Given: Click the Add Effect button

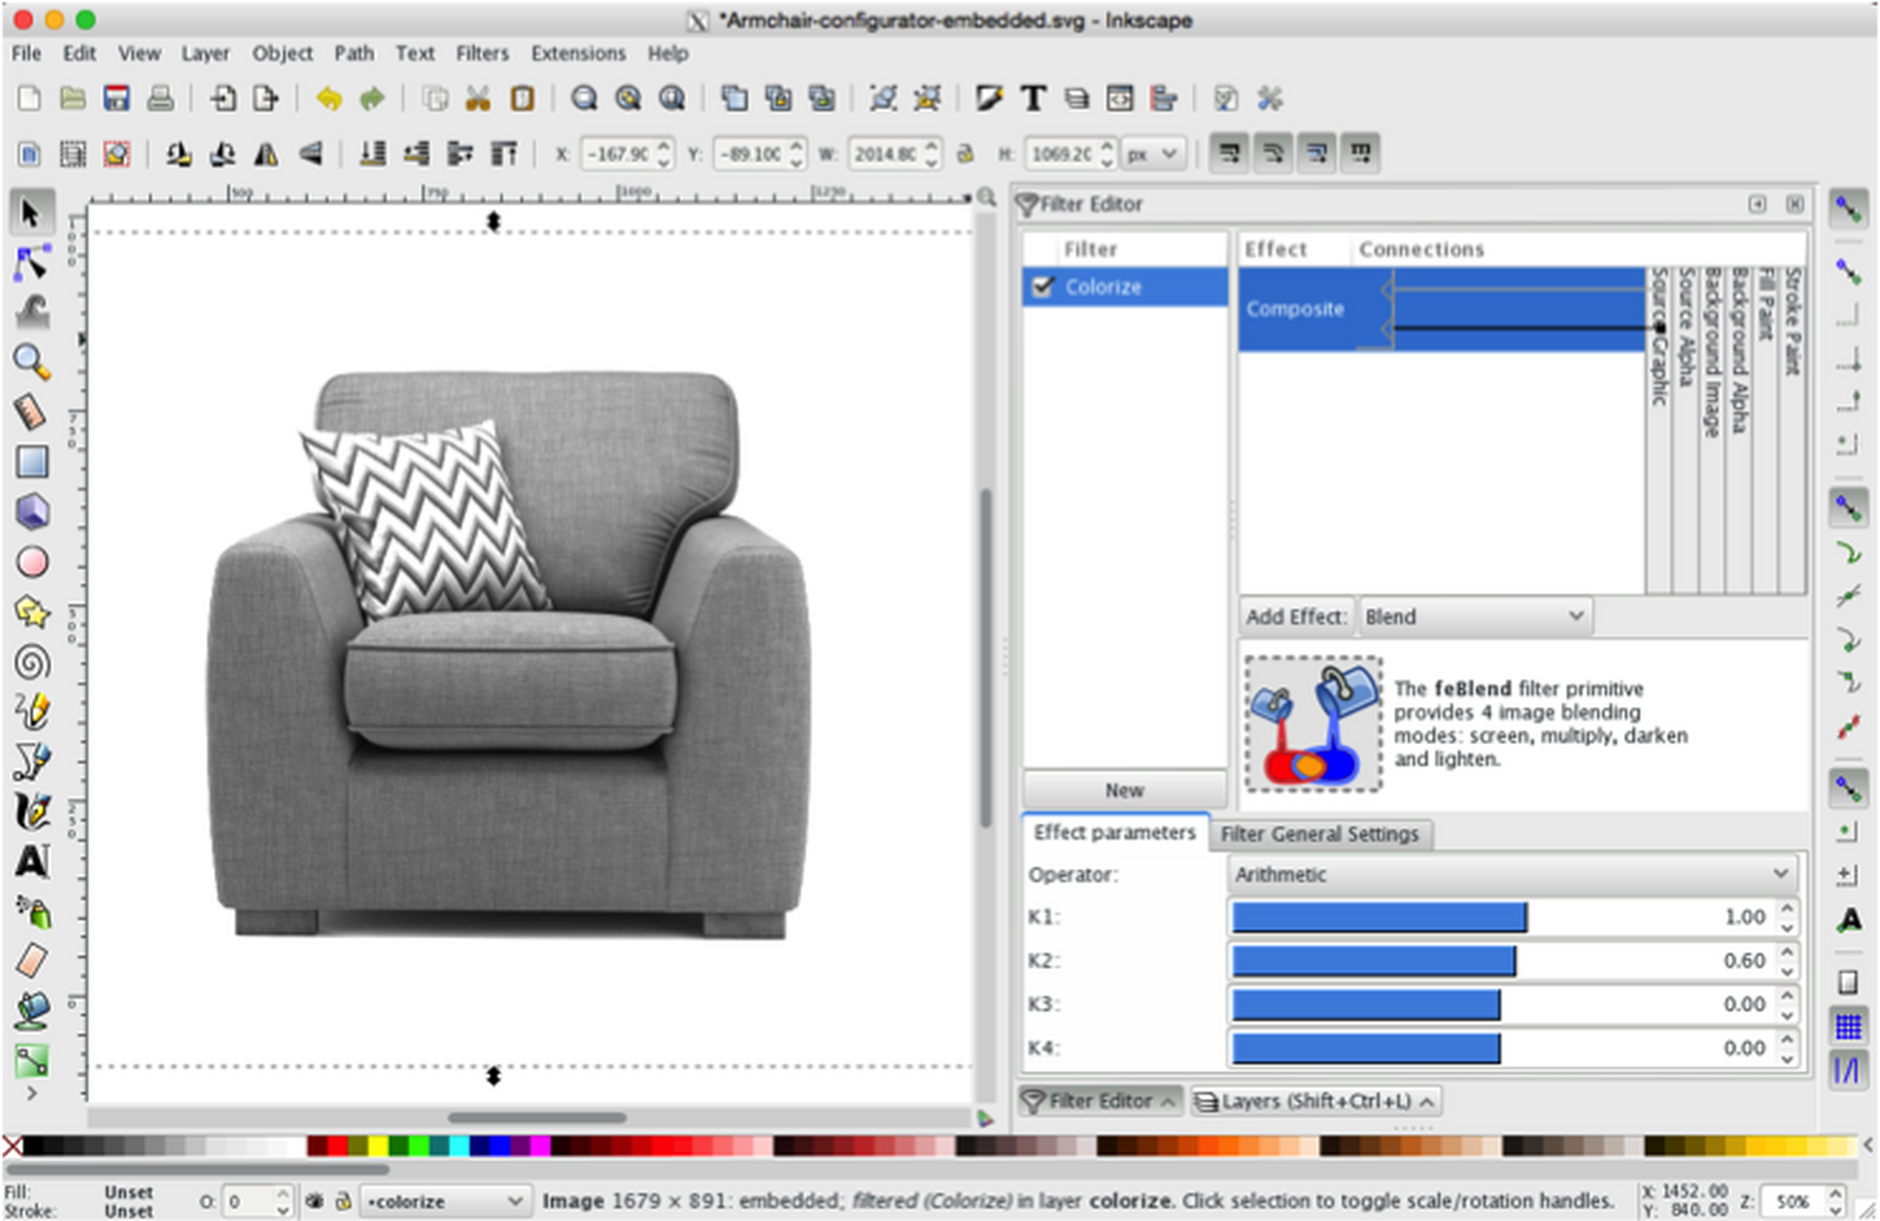Looking at the screenshot, I should (1296, 616).
